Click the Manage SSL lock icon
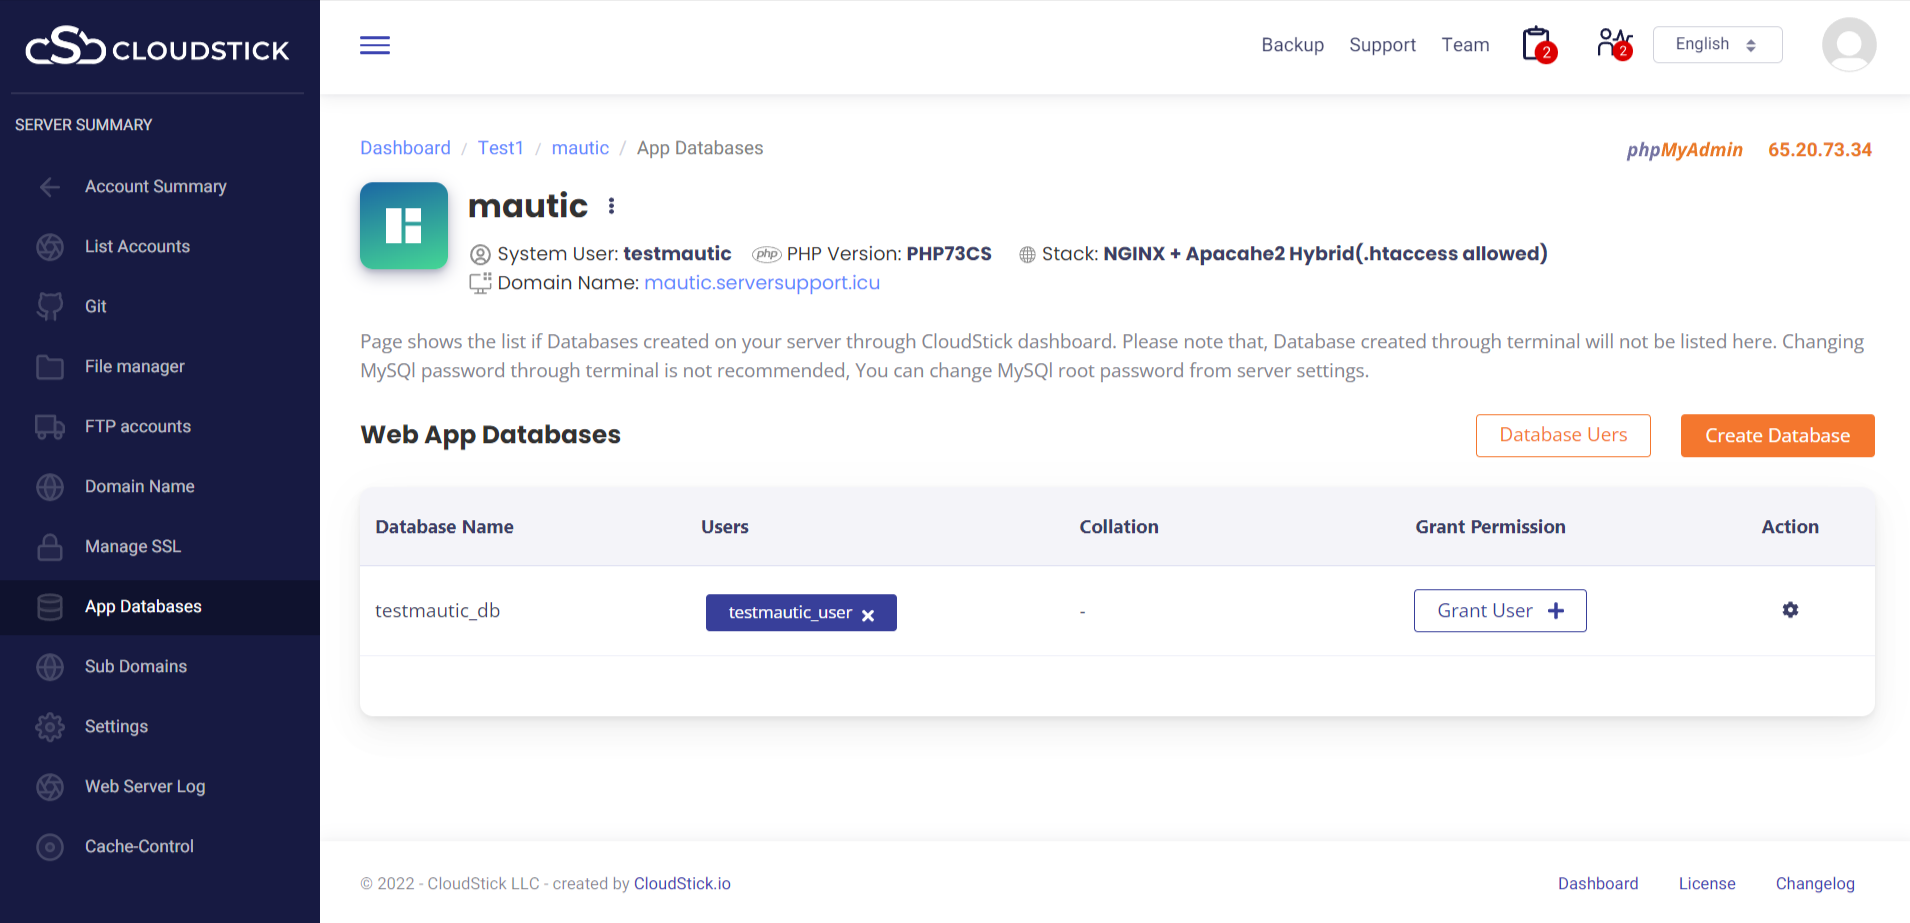Screen dimensions: 1910x923 pyautogui.click(x=50, y=547)
